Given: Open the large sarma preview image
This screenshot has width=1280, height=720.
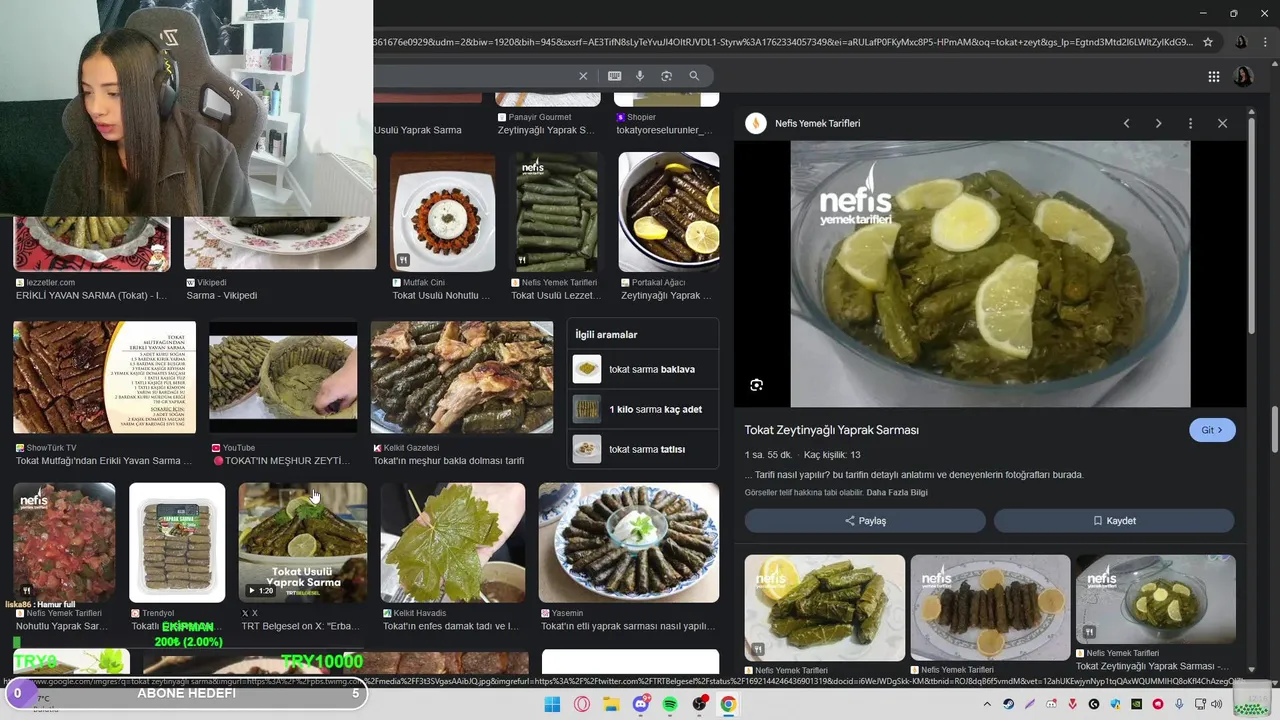Looking at the screenshot, I should (x=990, y=274).
